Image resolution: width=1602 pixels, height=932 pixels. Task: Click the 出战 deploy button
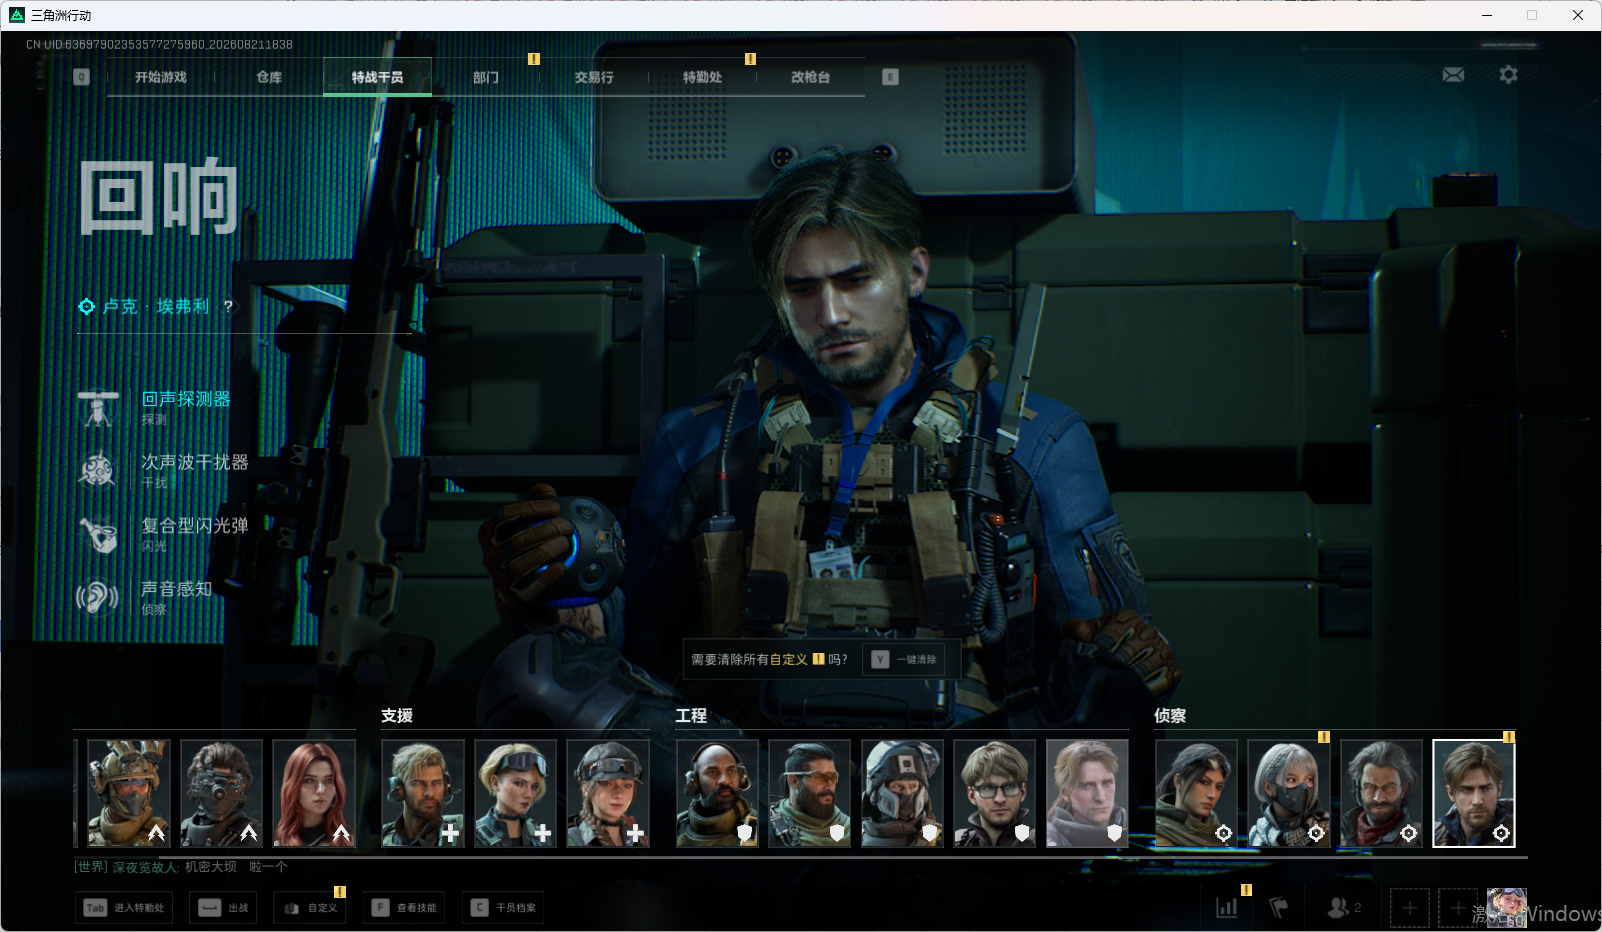(x=223, y=908)
